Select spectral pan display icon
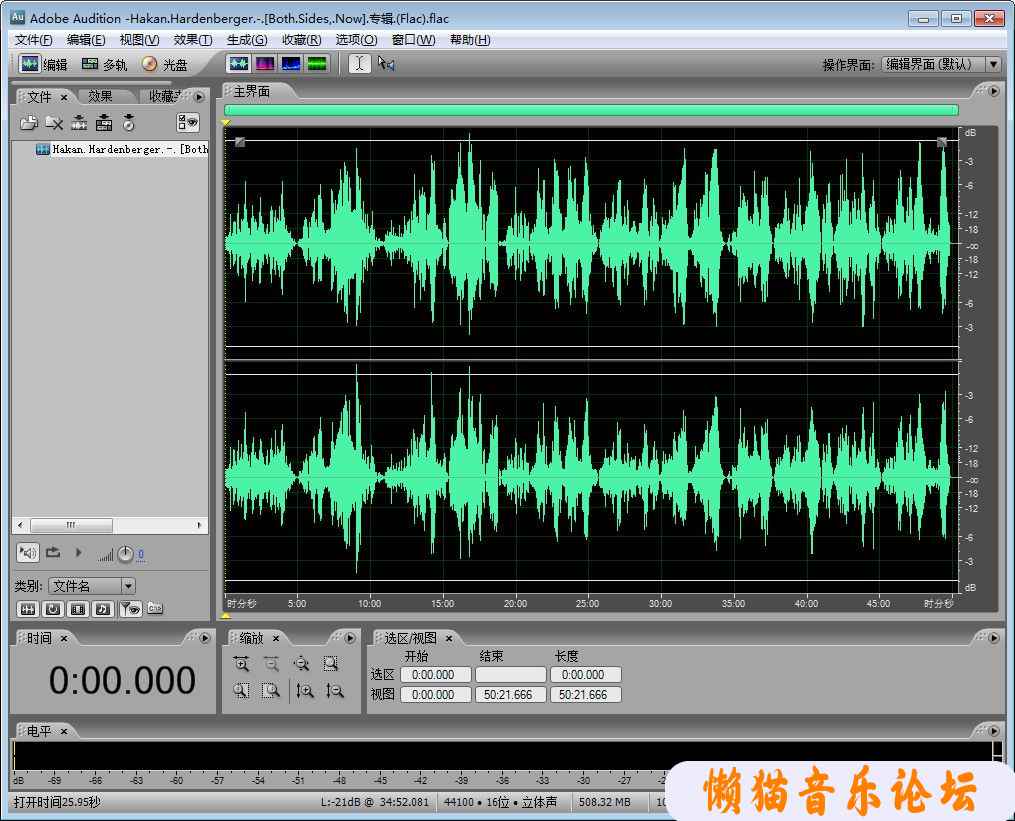 [x=291, y=63]
